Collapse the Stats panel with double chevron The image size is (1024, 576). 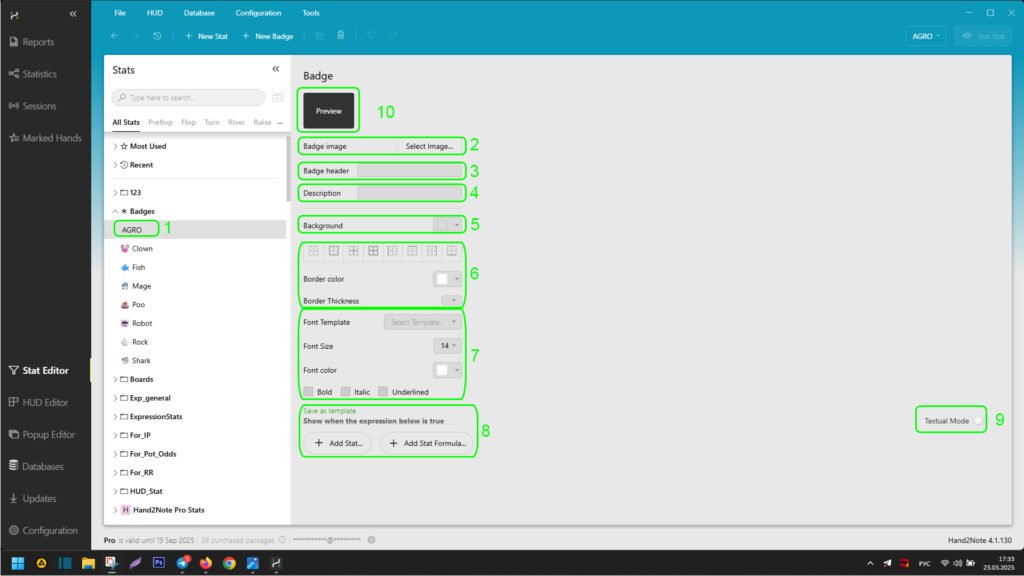(x=276, y=69)
